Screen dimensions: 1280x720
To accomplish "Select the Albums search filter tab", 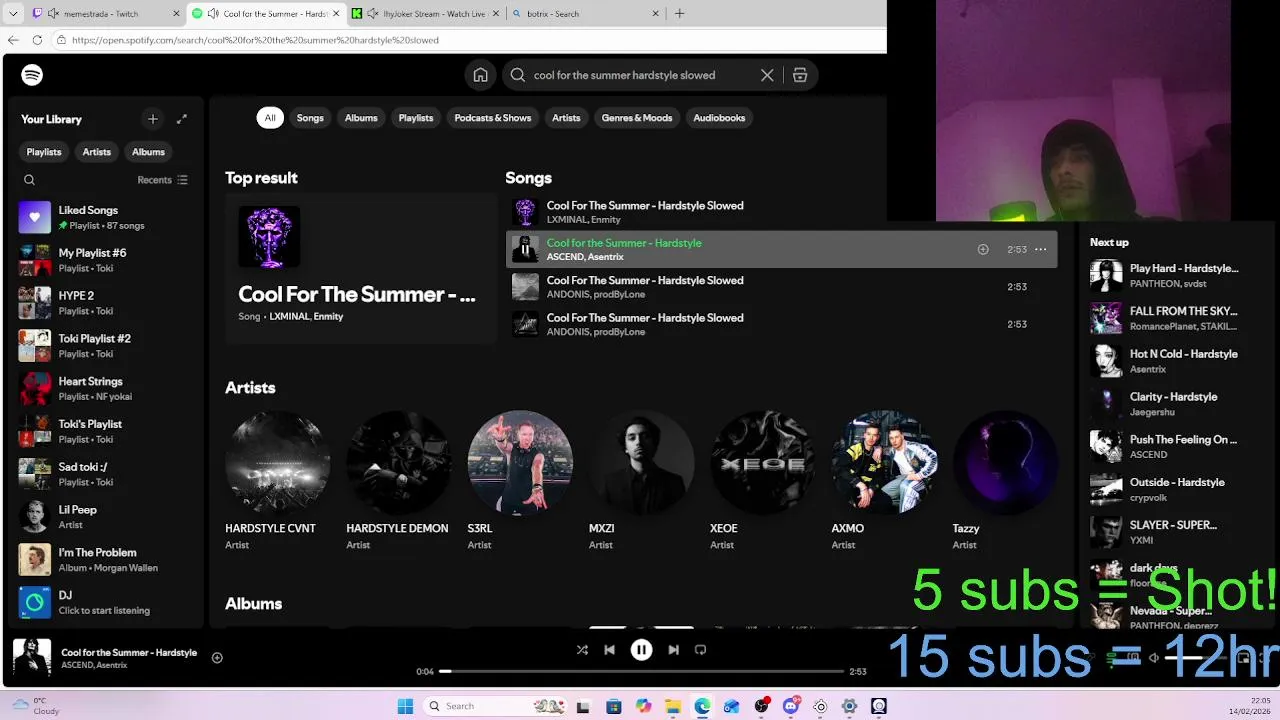I will [361, 118].
